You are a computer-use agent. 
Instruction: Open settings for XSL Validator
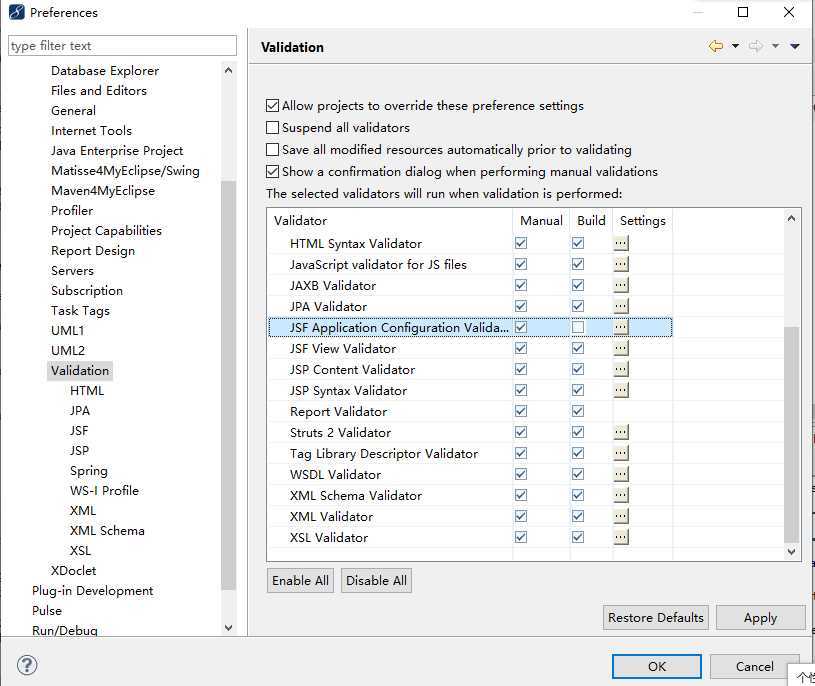click(x=621, y=537)
